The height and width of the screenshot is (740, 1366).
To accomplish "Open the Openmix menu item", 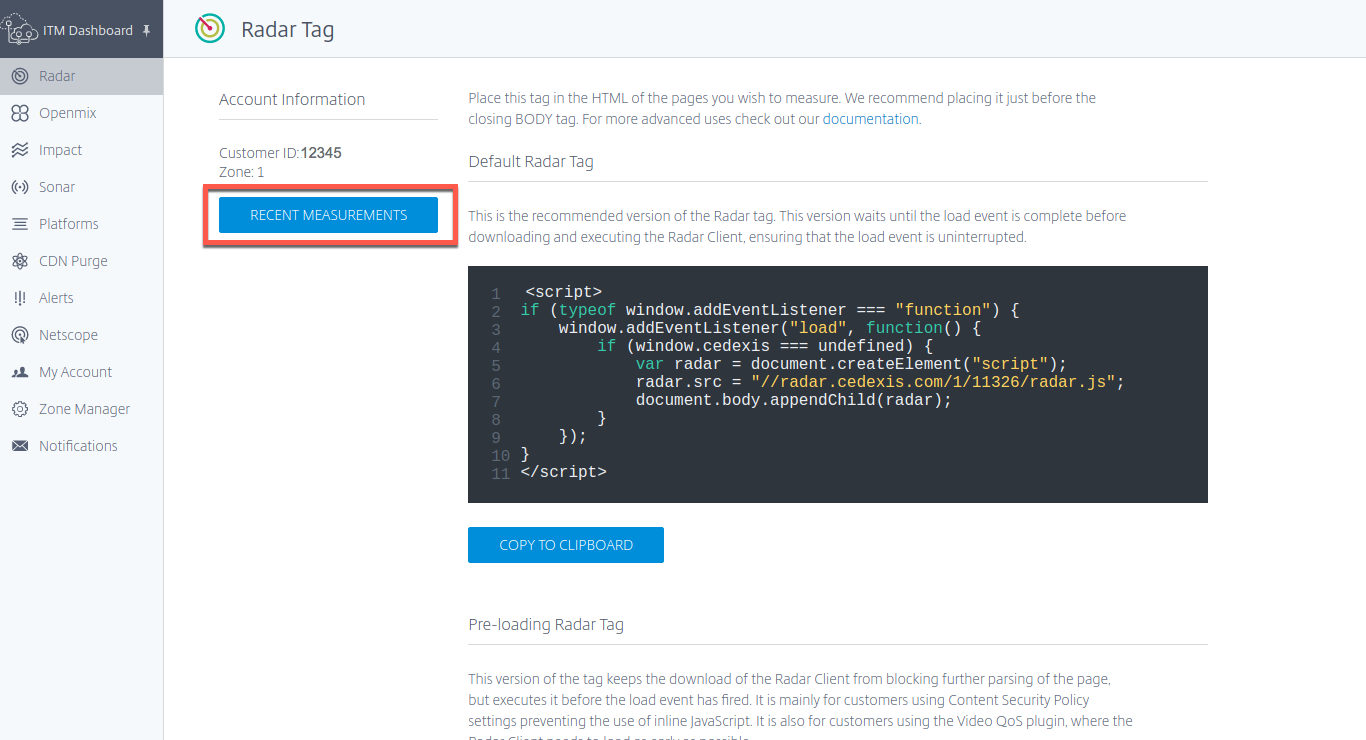I will (x=81, y=113).
